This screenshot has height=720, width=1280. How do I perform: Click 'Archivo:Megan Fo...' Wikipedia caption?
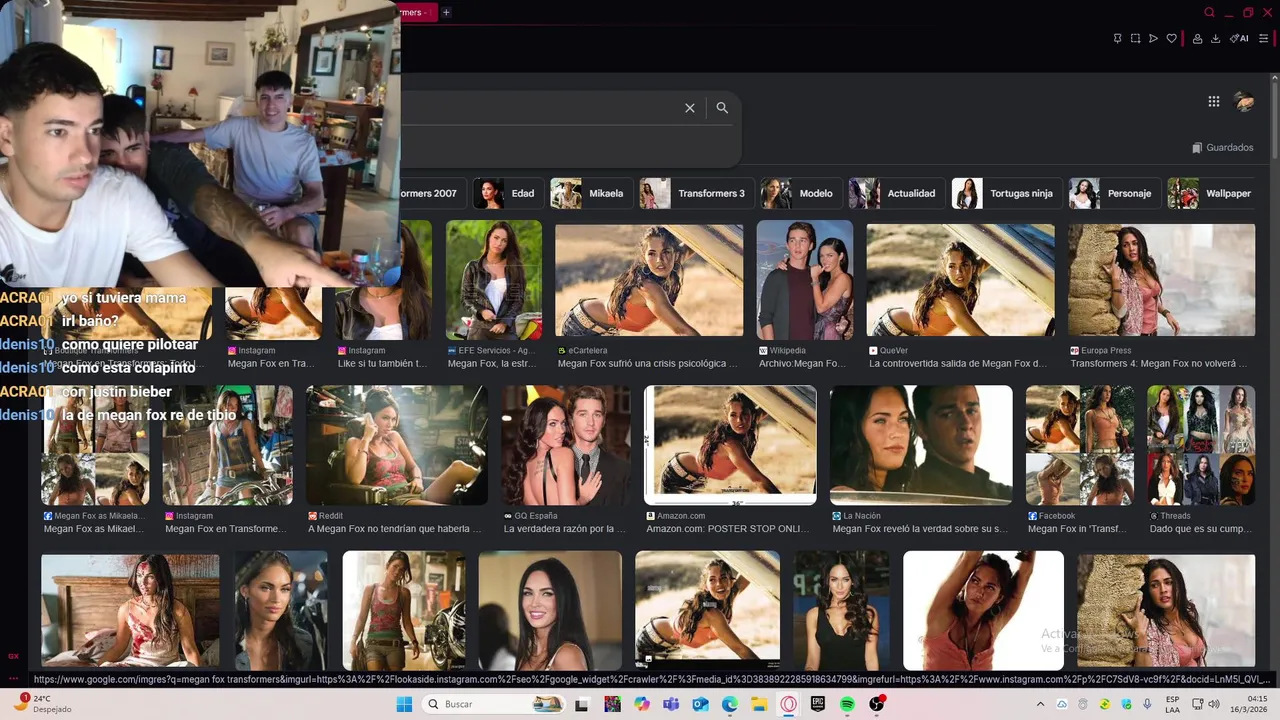tap(802, 364)
